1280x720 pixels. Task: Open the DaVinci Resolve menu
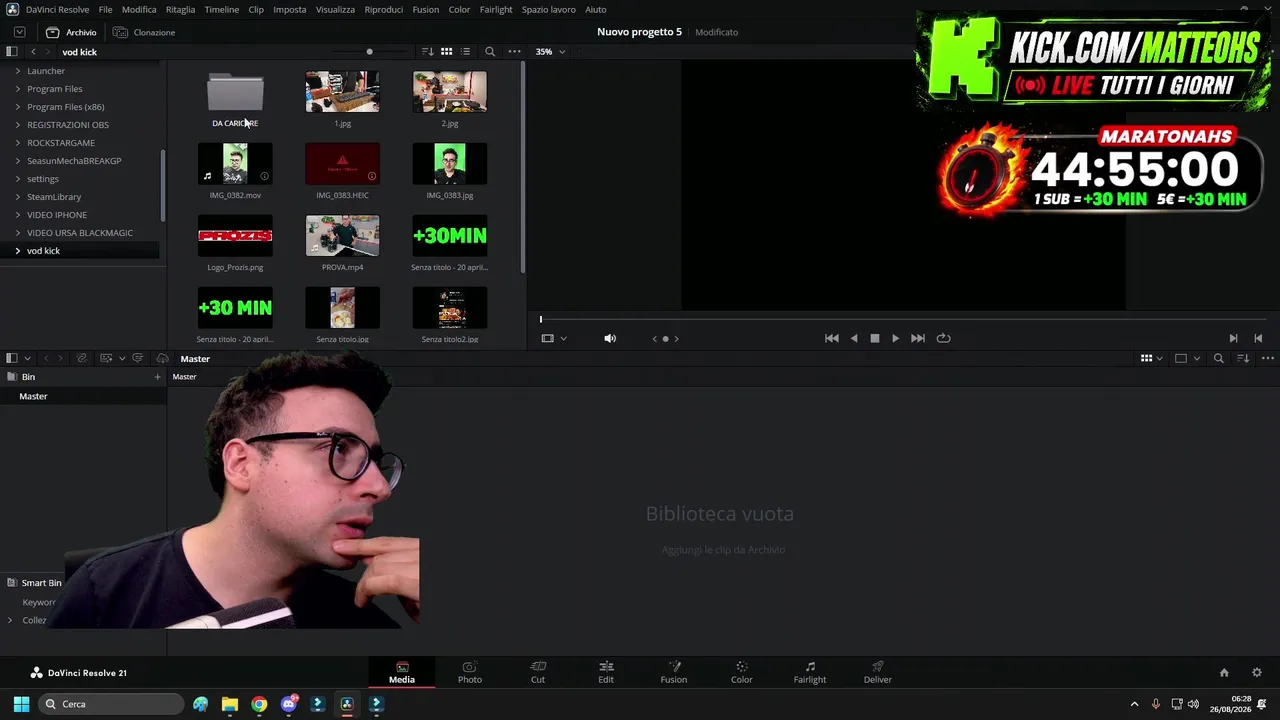(57, 9)
